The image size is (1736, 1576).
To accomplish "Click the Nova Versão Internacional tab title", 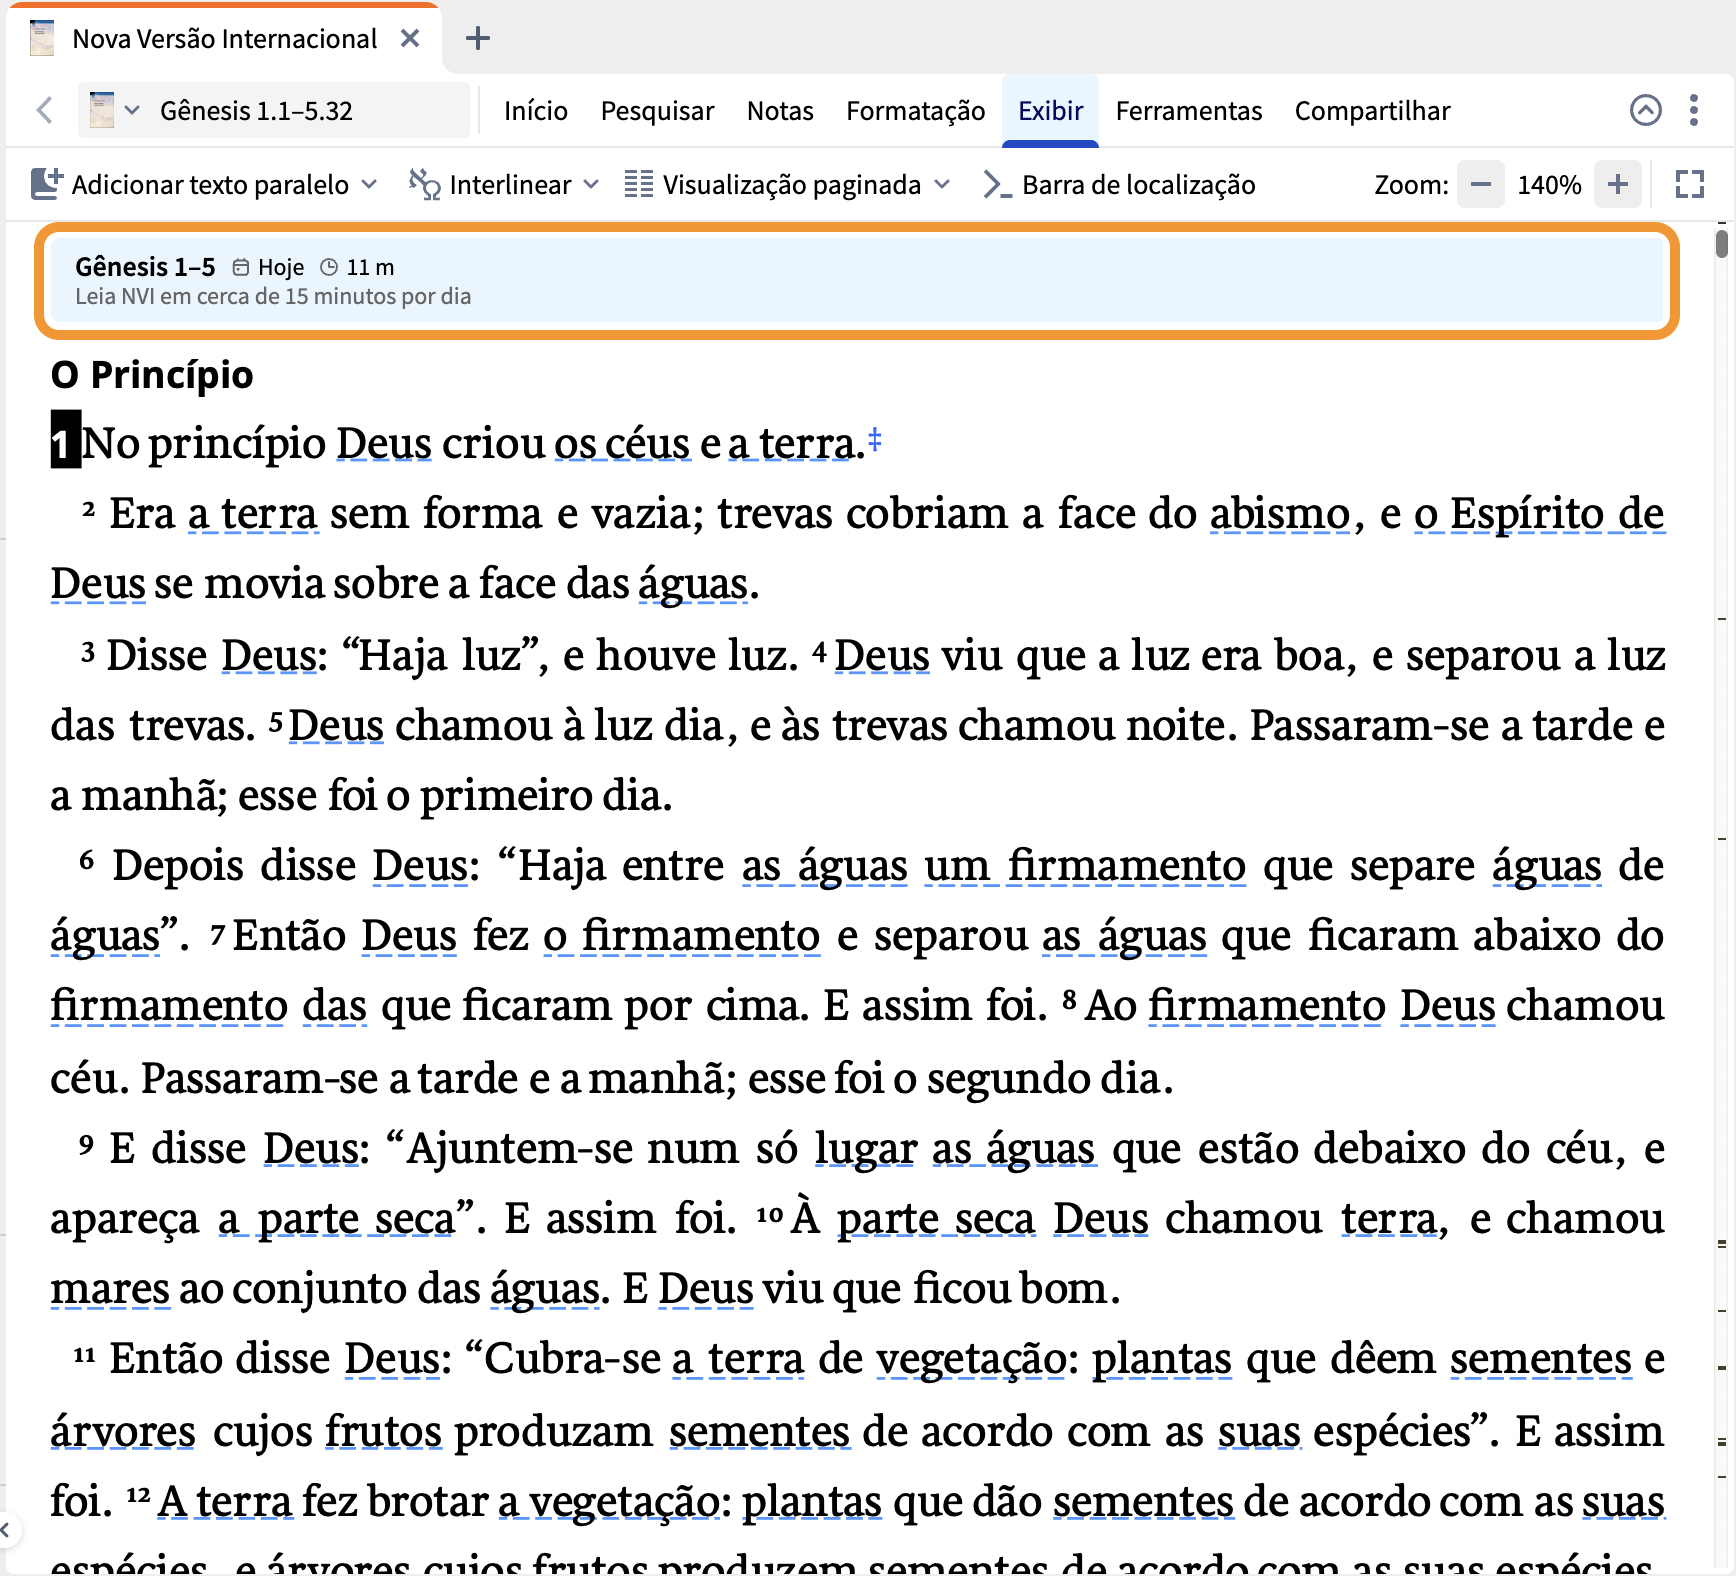I will coord(224,39).
